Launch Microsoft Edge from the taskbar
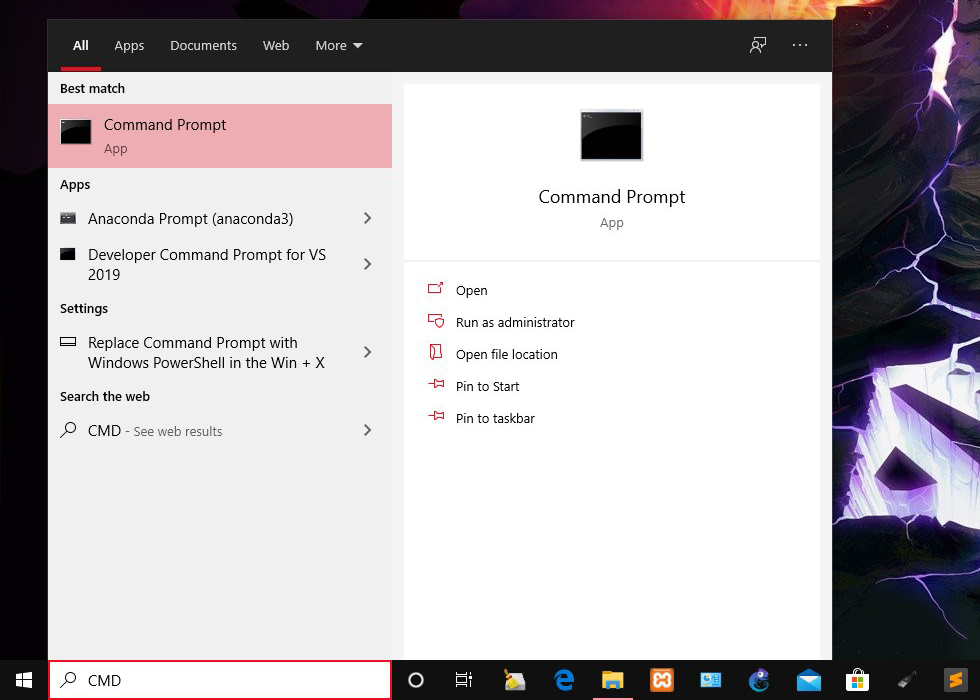Screen dimensions: 980x700 tap(564, 680)
